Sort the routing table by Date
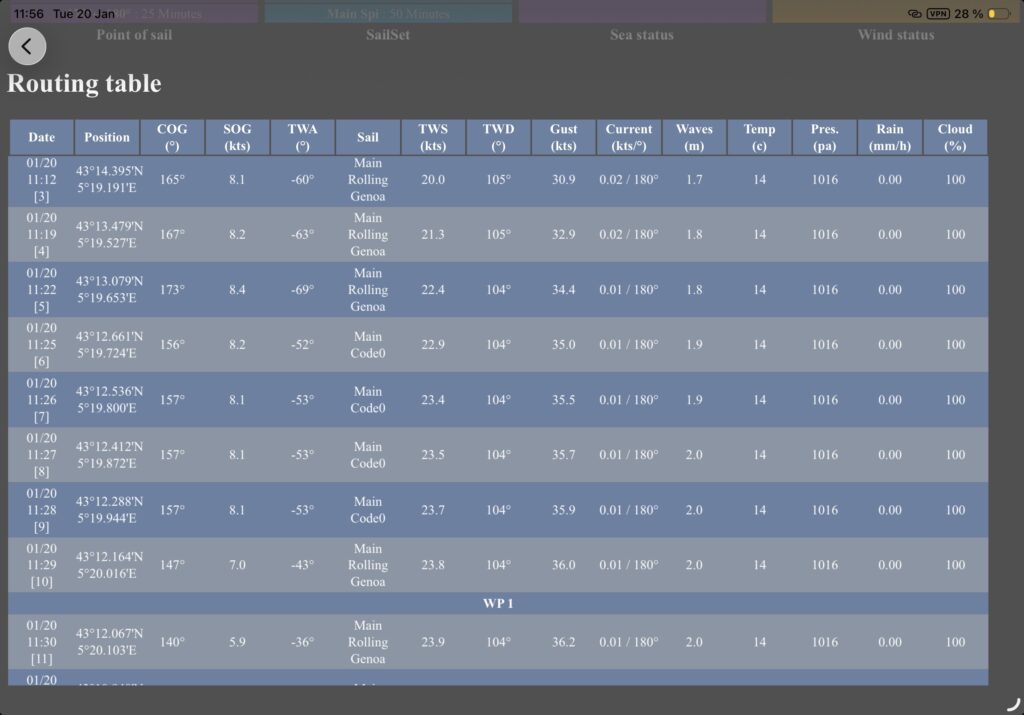The image size is (1024, 715). [x=41, y=136]
